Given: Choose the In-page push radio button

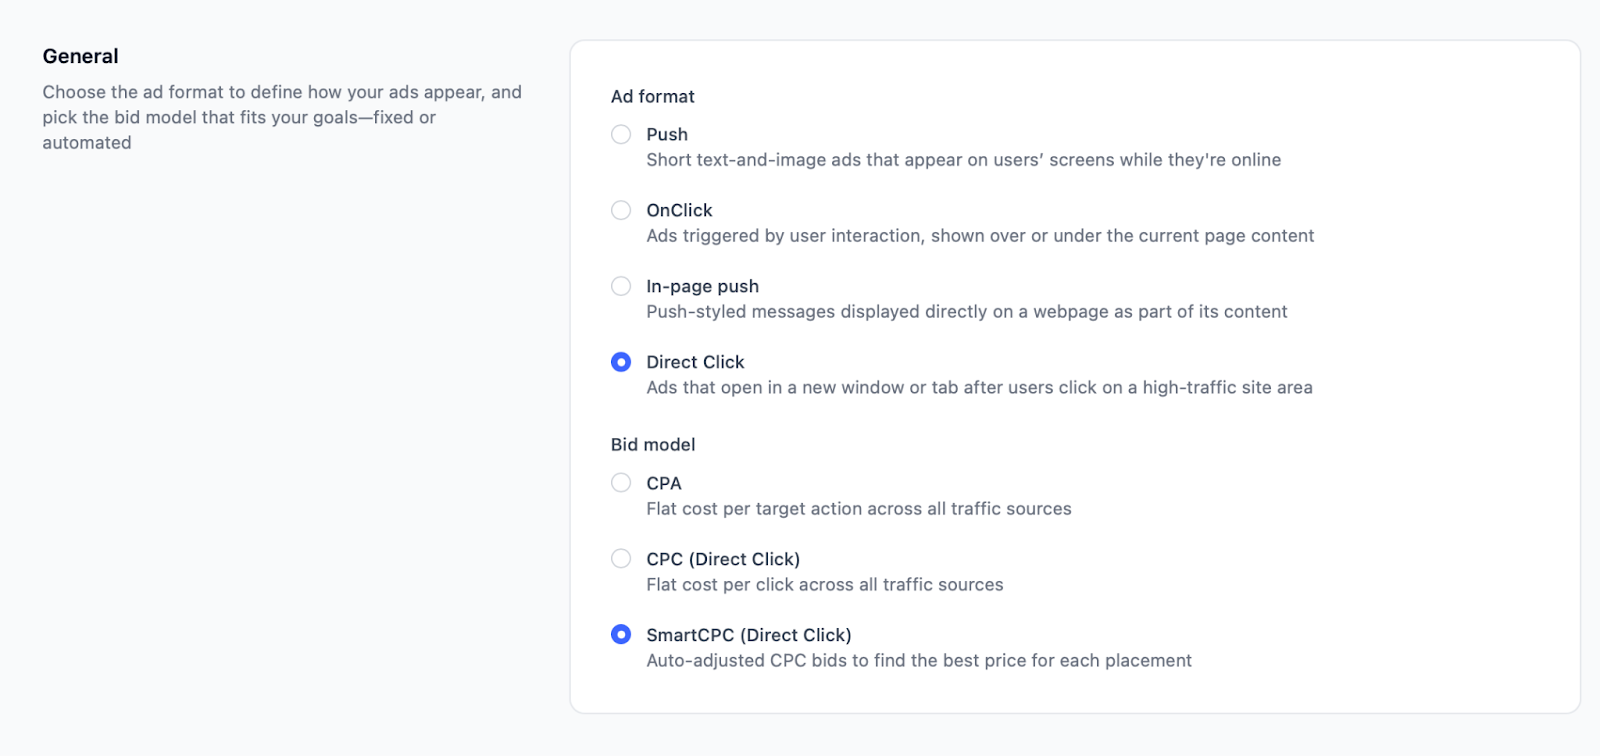Looking at the screenshot, I should click(x=621, y=286).
